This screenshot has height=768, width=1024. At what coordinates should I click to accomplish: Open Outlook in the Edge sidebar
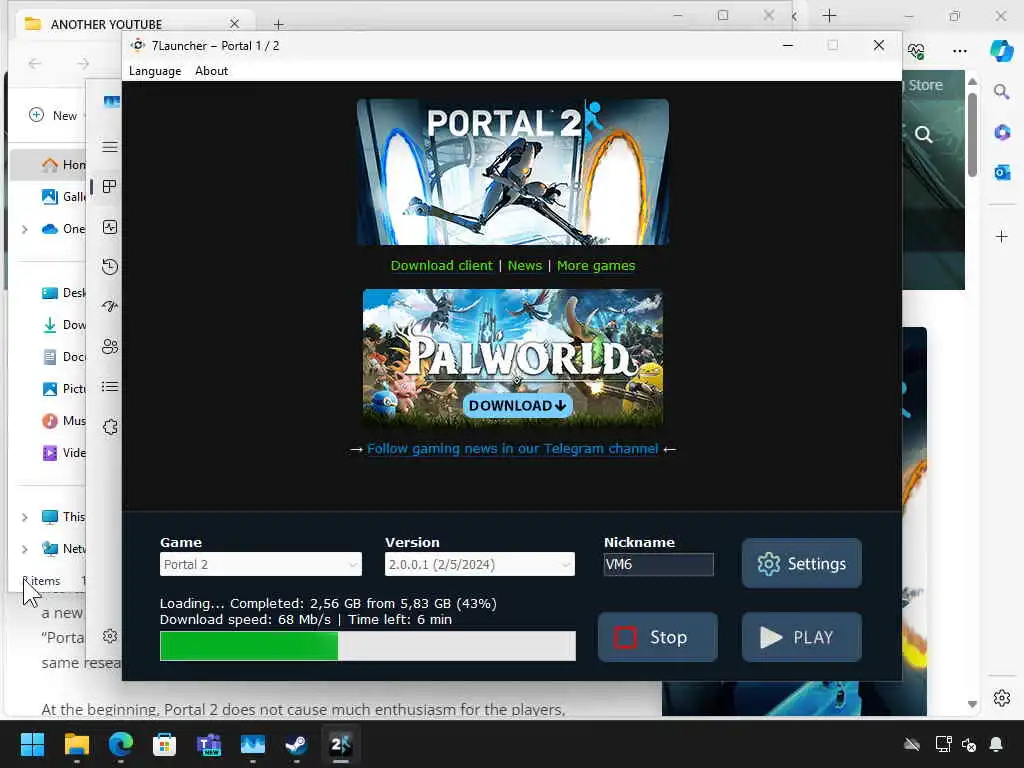pos(1002,172)
